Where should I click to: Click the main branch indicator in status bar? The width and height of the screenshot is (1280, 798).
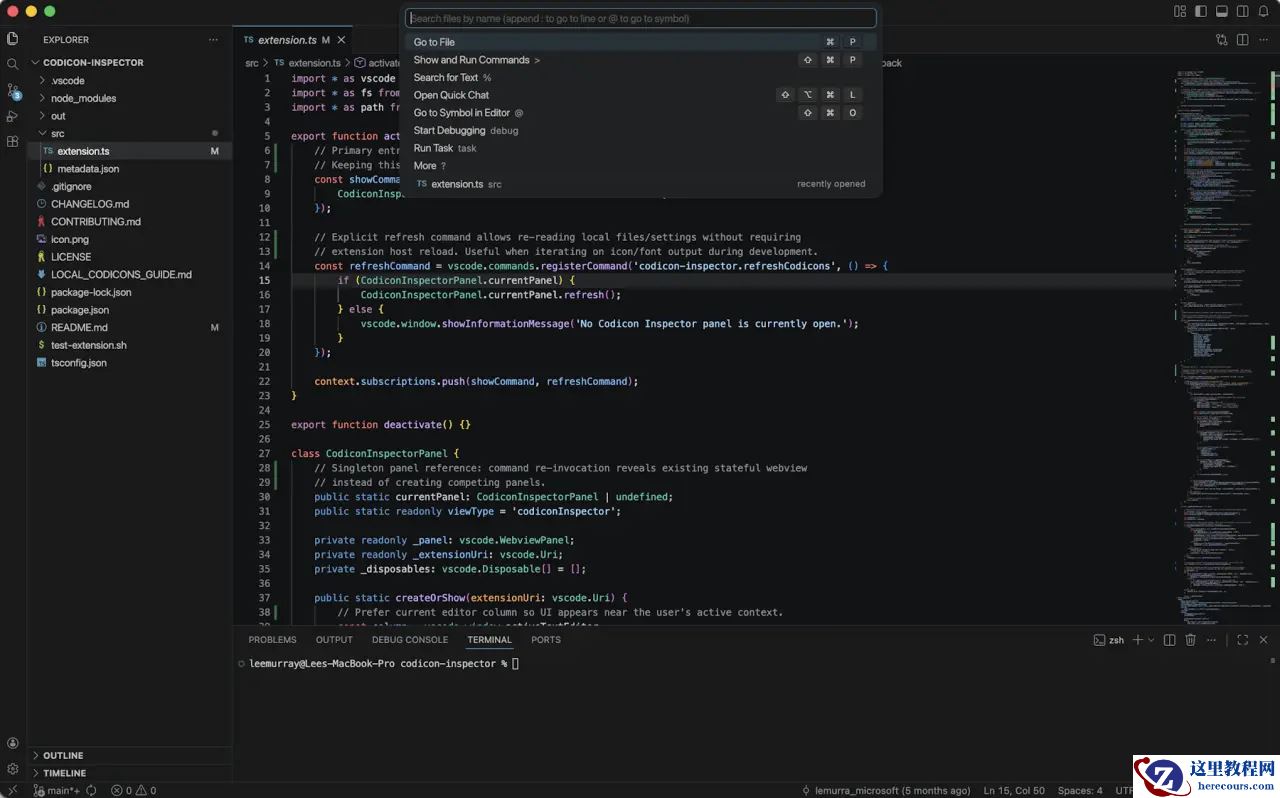[x=60, y=790]
